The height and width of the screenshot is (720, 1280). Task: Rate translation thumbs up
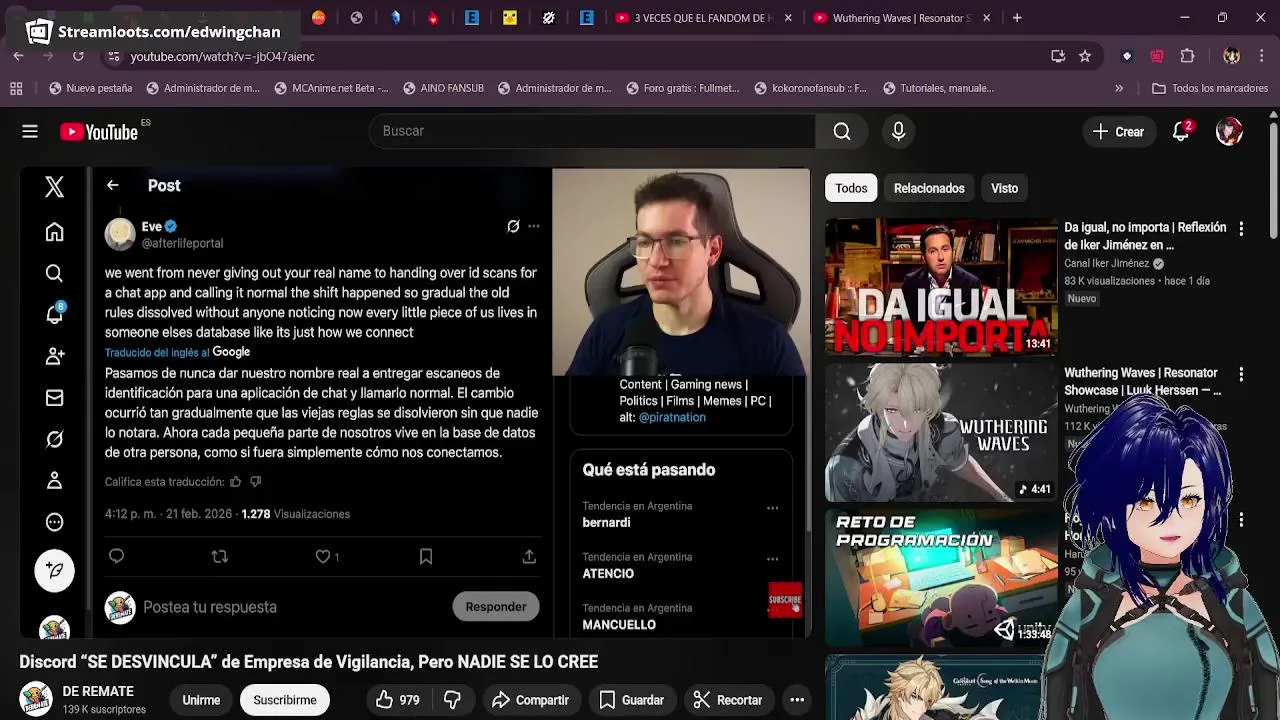pyautogui.click(x=235, y=482)
